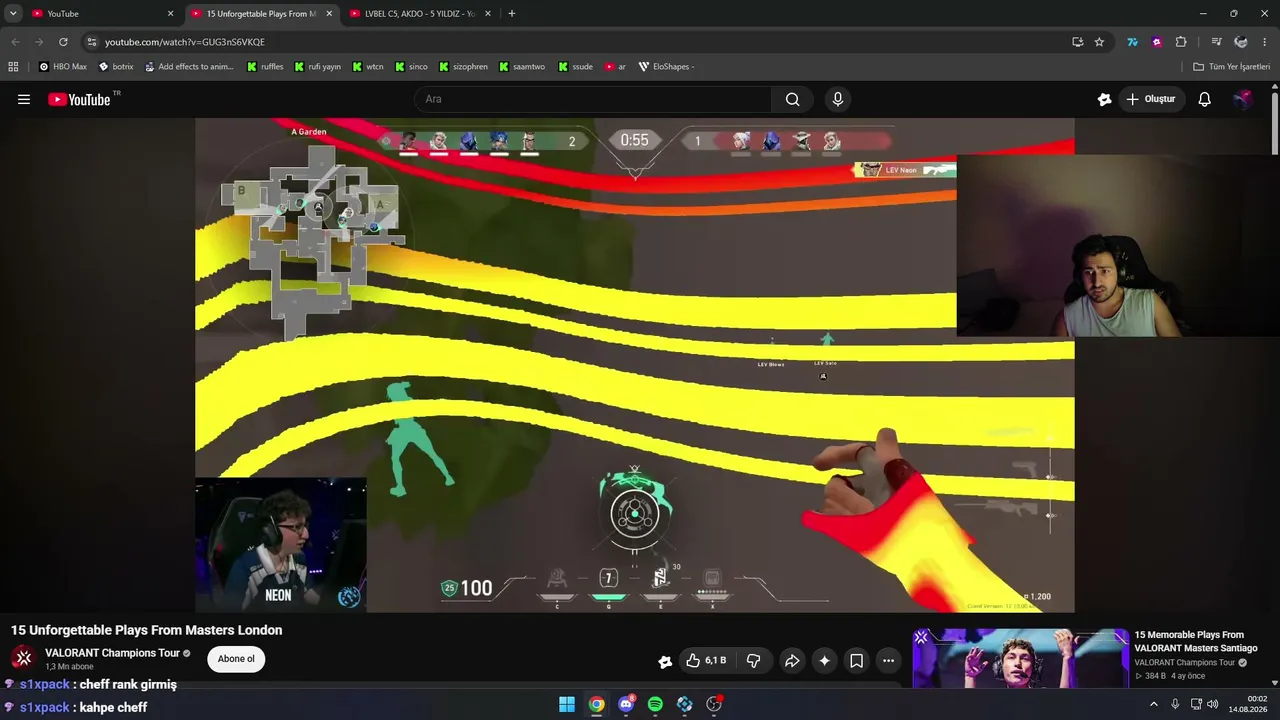Screen dimensions: 1280x720
Task: Open the ruffles bookmark
Action: (265, 67)
